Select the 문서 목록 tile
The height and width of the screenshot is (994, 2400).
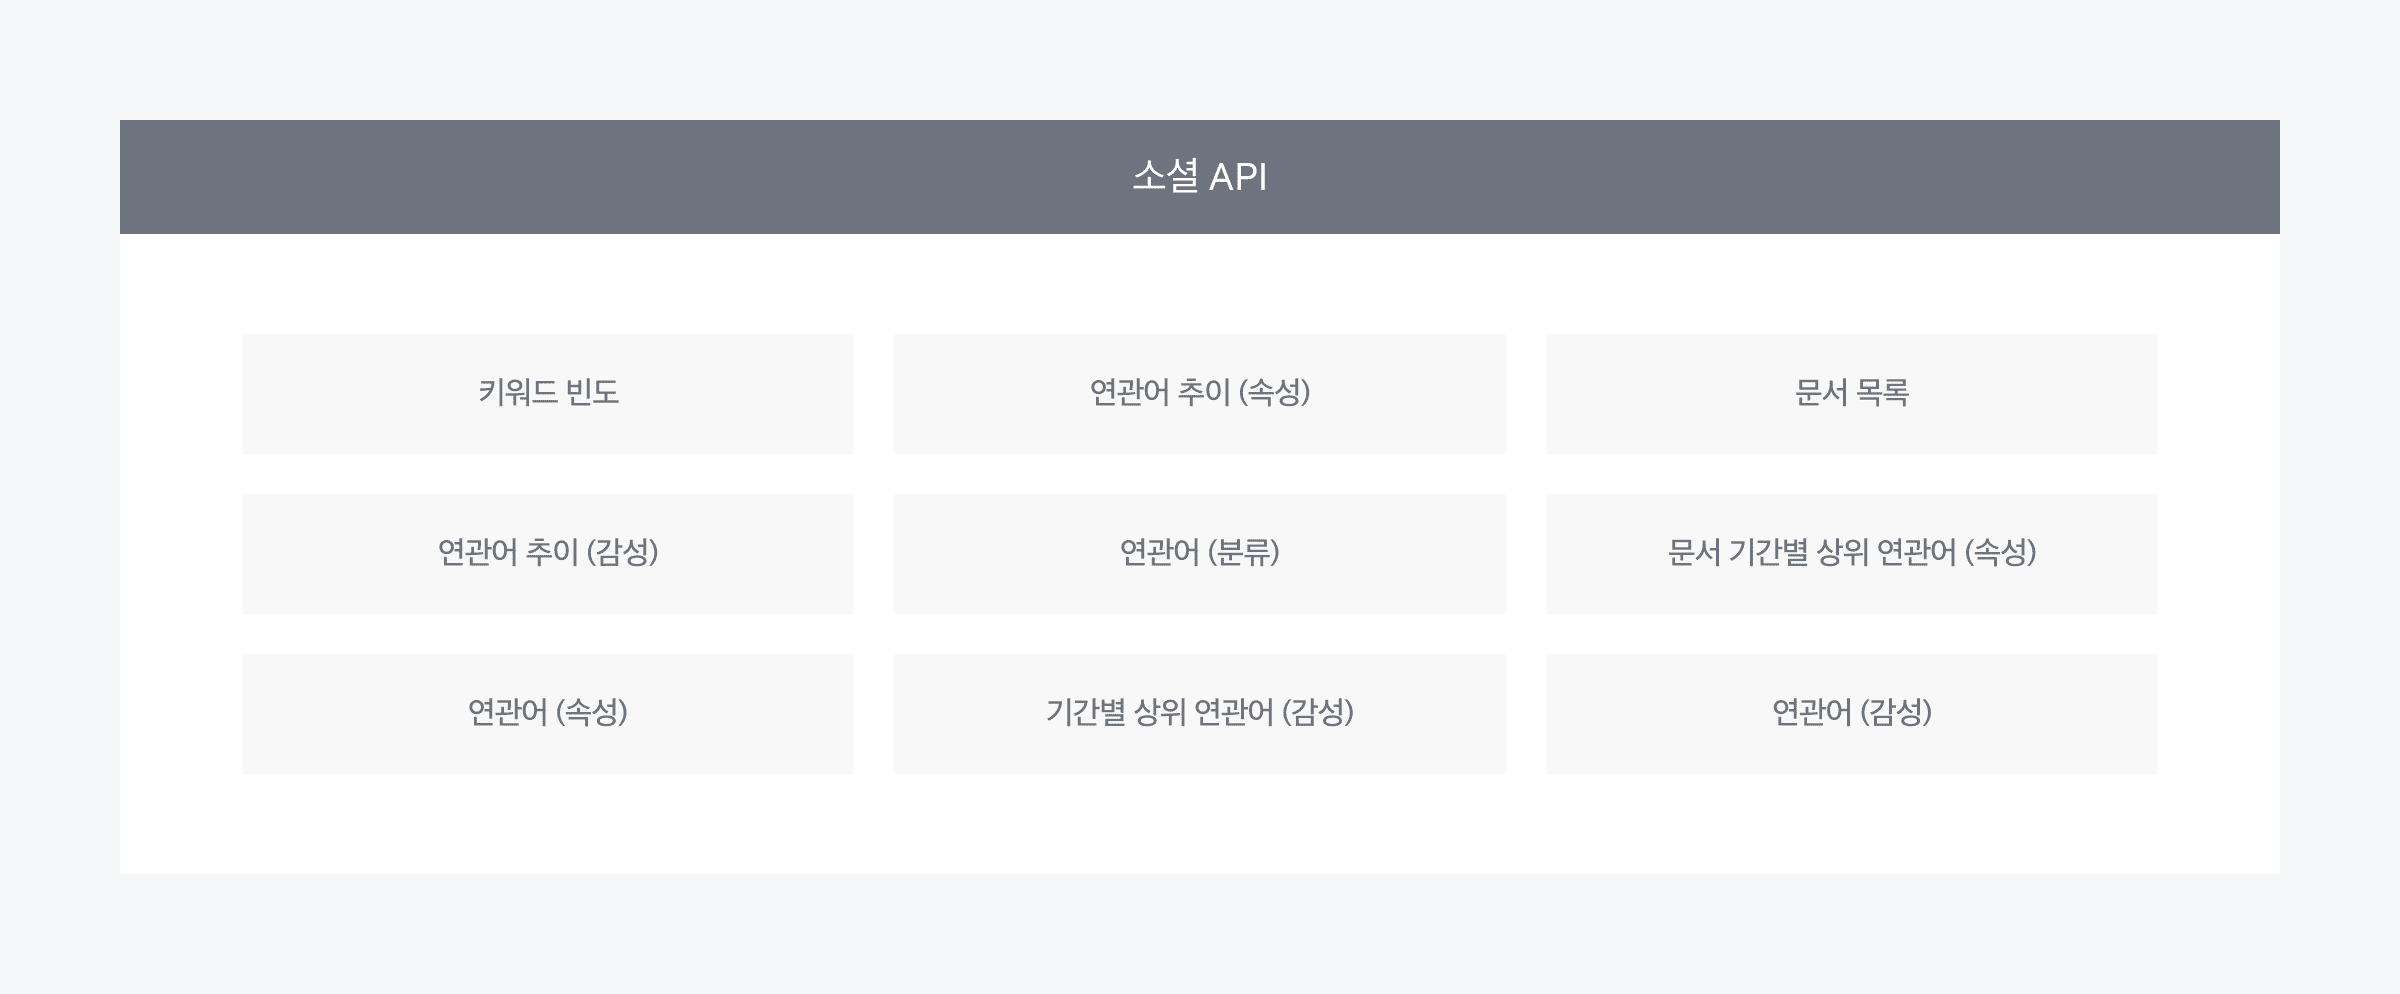click(x=1851, y=393)
